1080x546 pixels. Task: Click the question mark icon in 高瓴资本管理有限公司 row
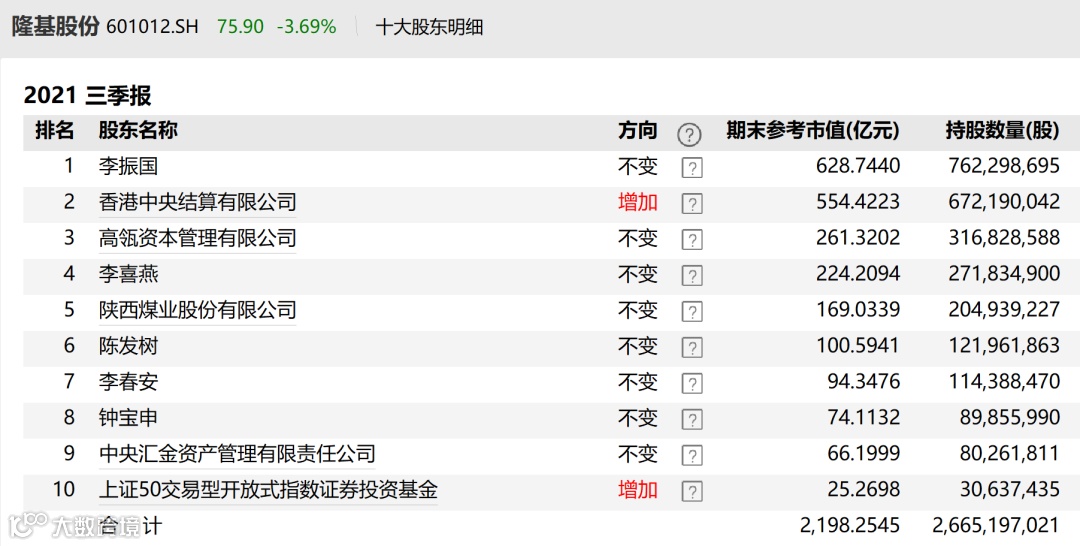tap(692, 239)
